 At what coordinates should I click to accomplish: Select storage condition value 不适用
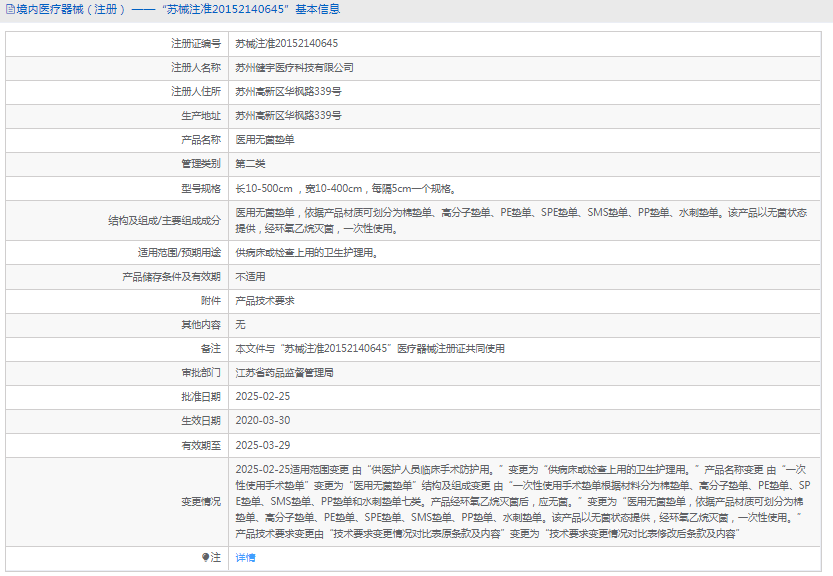[250, 277]
